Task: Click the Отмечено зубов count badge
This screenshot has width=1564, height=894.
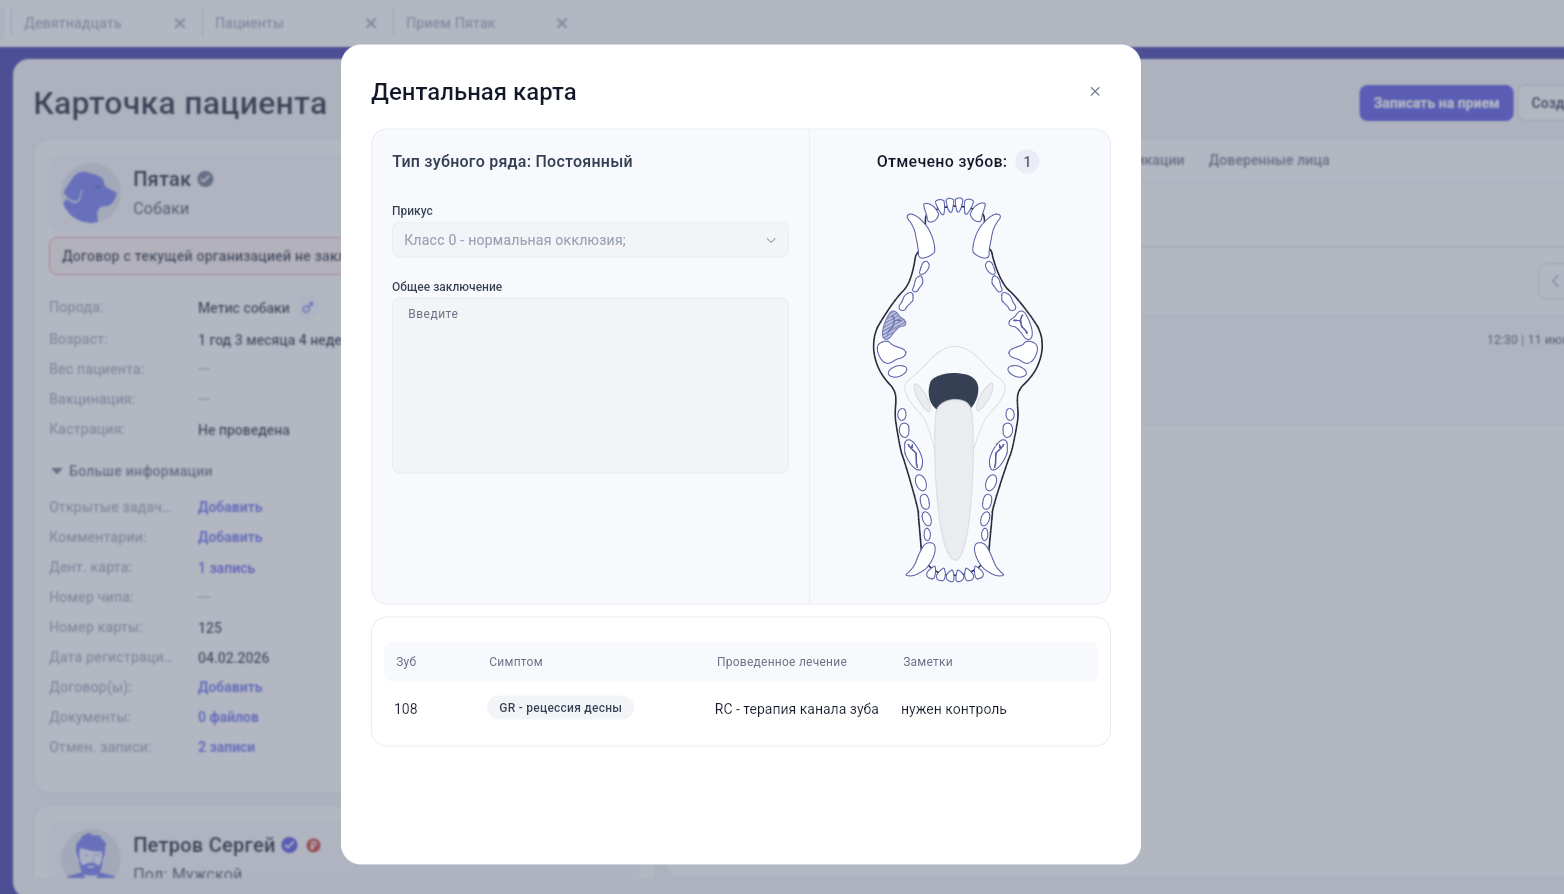Action: [x=1027, y=162]
